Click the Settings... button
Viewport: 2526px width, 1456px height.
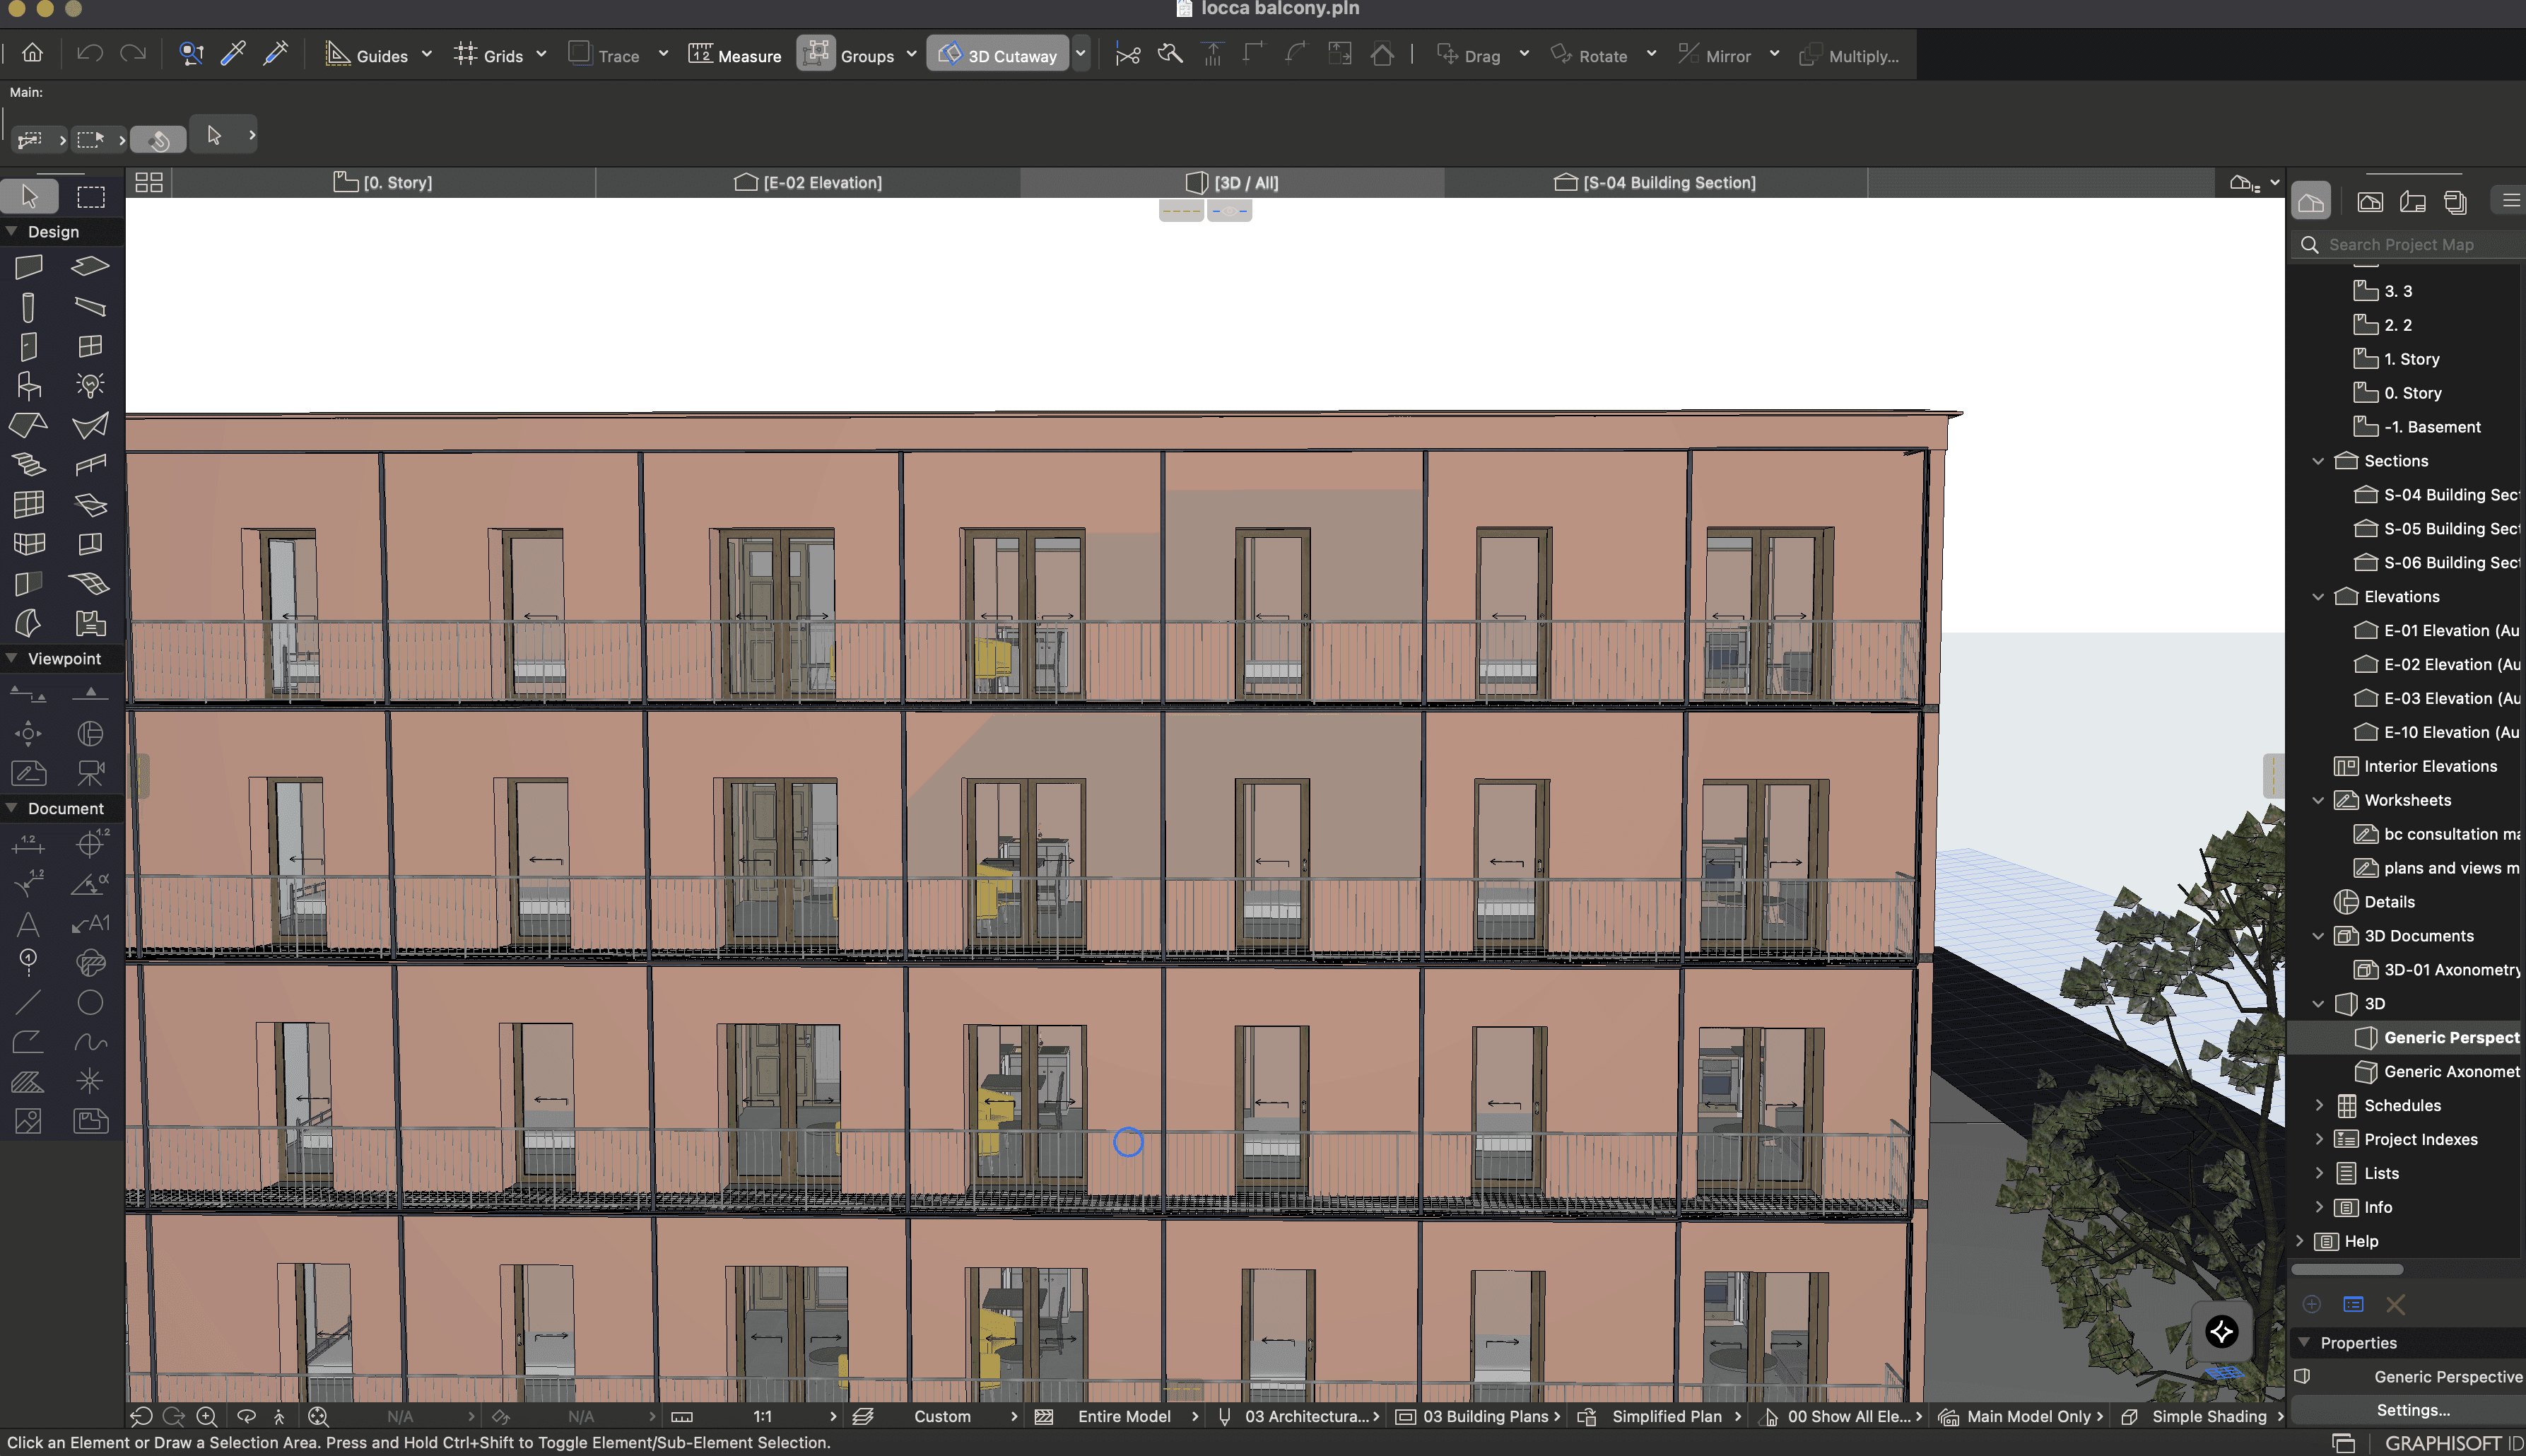pos(2412,1410)
